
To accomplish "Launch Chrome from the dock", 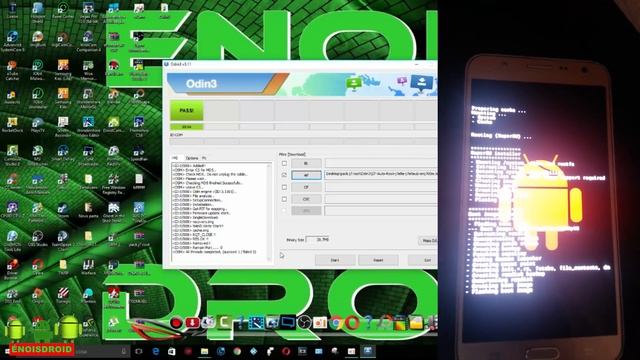I will coord(336,323).
